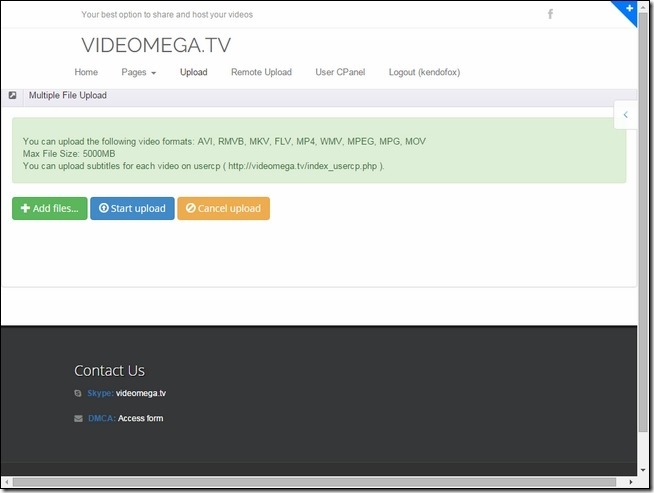The image size is (654, 493).
Task: Click the Cancel upload button
Action: (224, 208)
